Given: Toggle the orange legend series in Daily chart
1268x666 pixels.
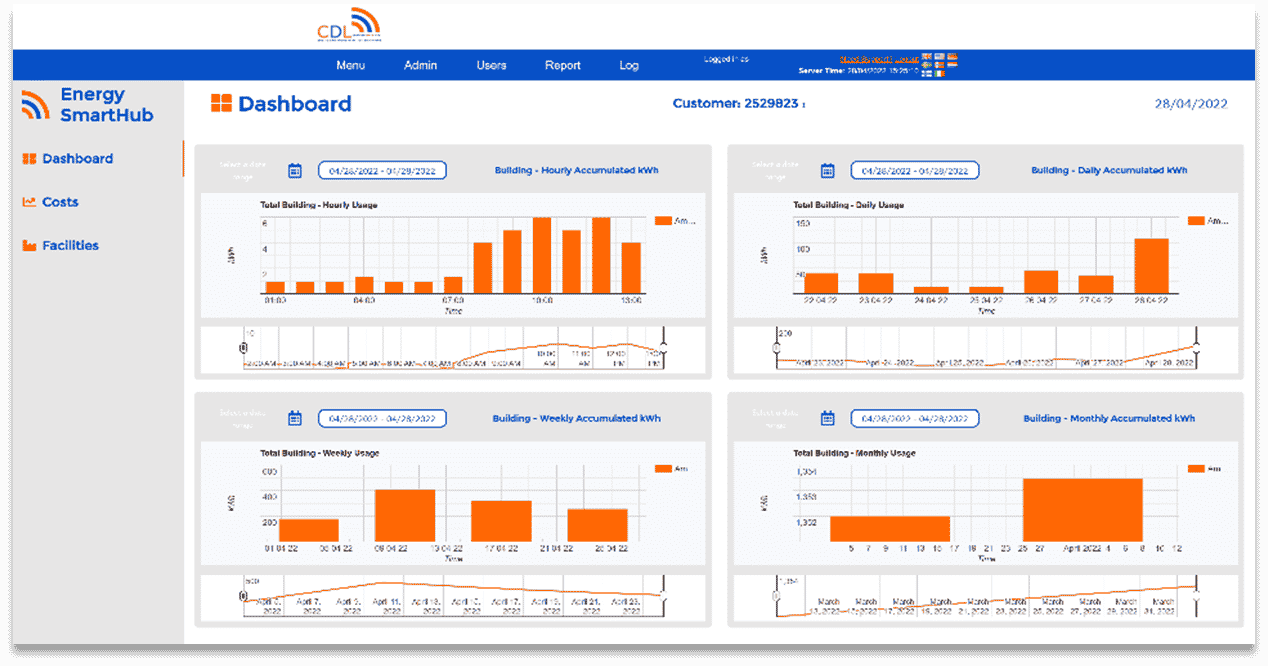Looking at the screenshot, I should click(1196, 221).
